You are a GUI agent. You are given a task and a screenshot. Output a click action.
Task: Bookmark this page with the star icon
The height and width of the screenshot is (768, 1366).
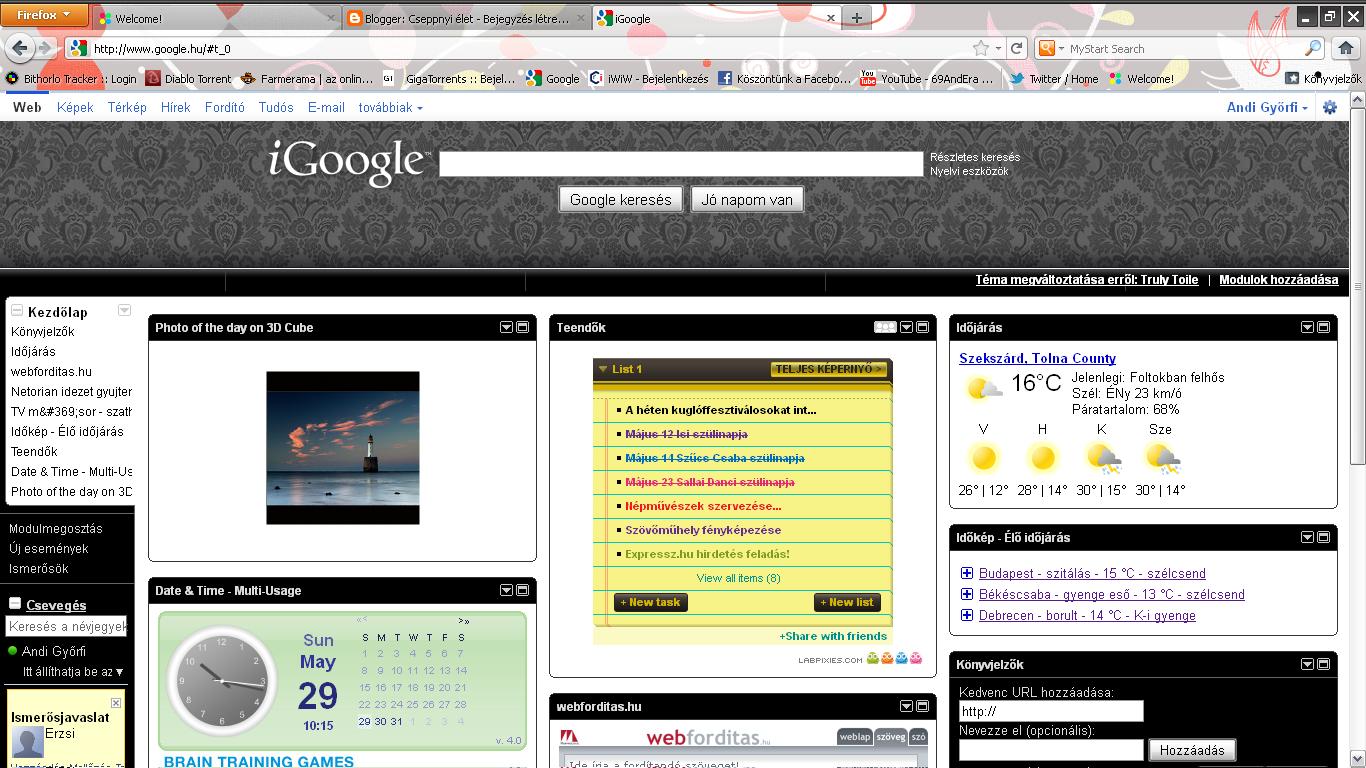tap(981, 48)
